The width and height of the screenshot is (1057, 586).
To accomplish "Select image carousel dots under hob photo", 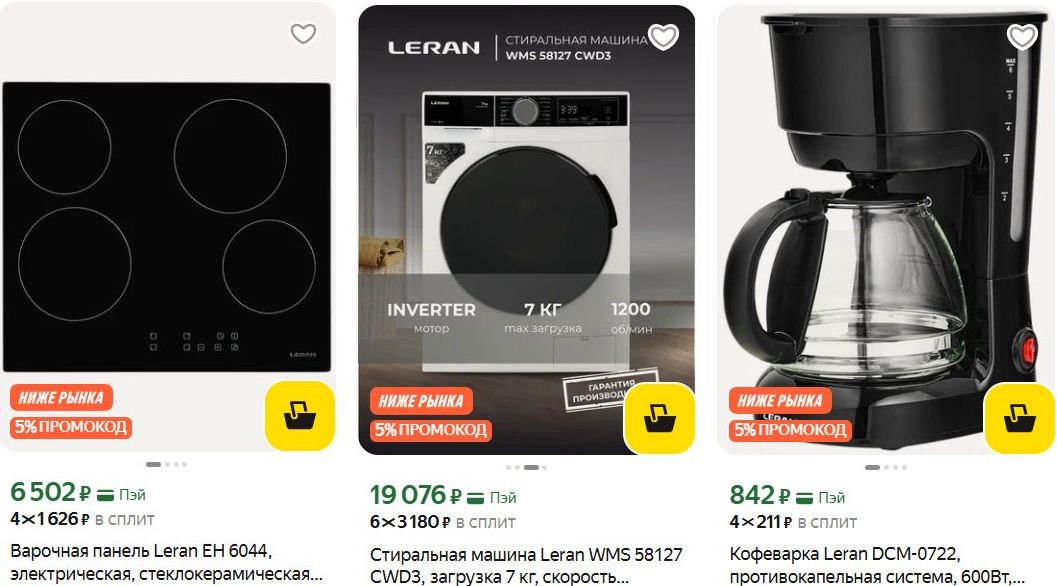I will (167, 464).
